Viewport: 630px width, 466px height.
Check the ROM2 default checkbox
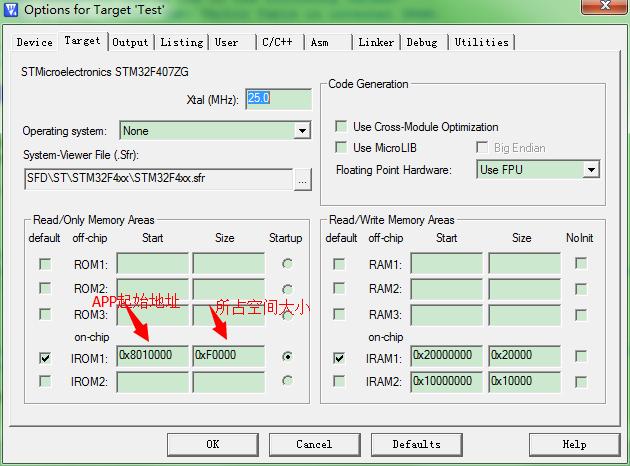pos(45,288)
